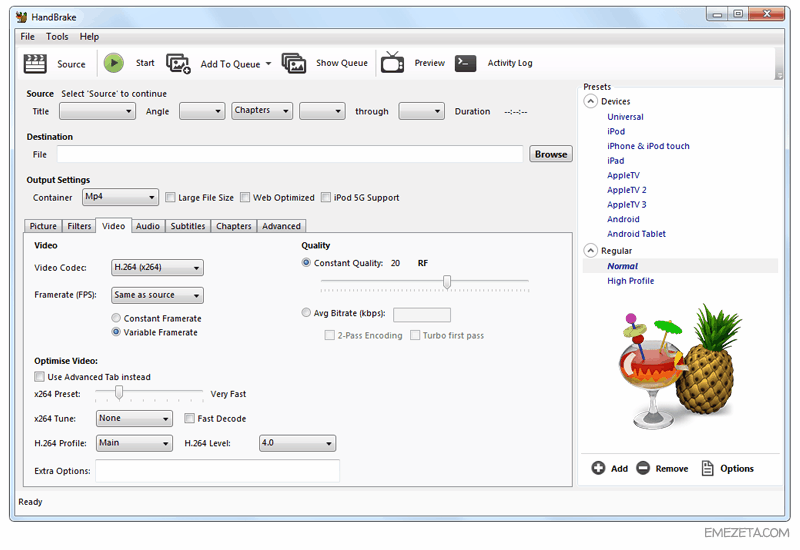This screenshot has width=800, height=550.
Task: Click the Preview television icon
Action: (x=392, y=63)
